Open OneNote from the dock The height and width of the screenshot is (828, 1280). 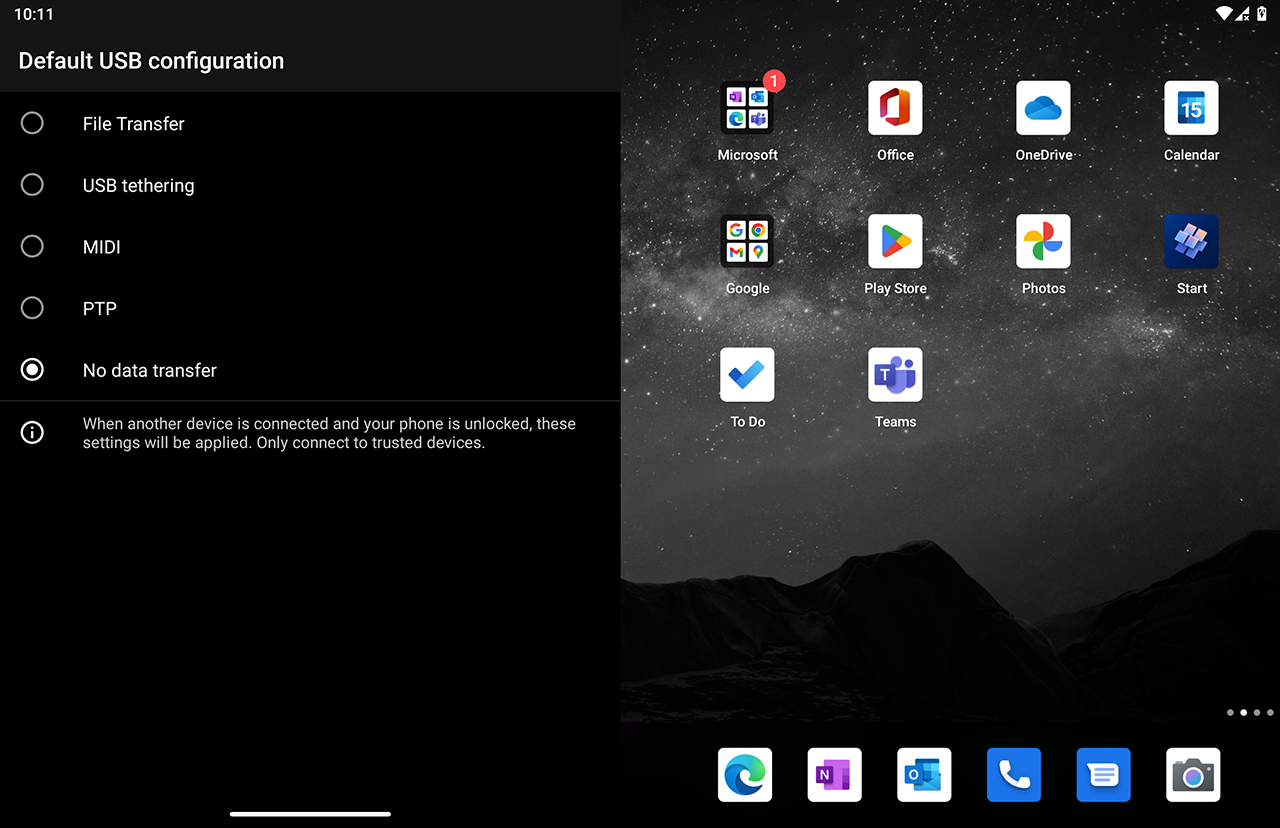point(835,775)
